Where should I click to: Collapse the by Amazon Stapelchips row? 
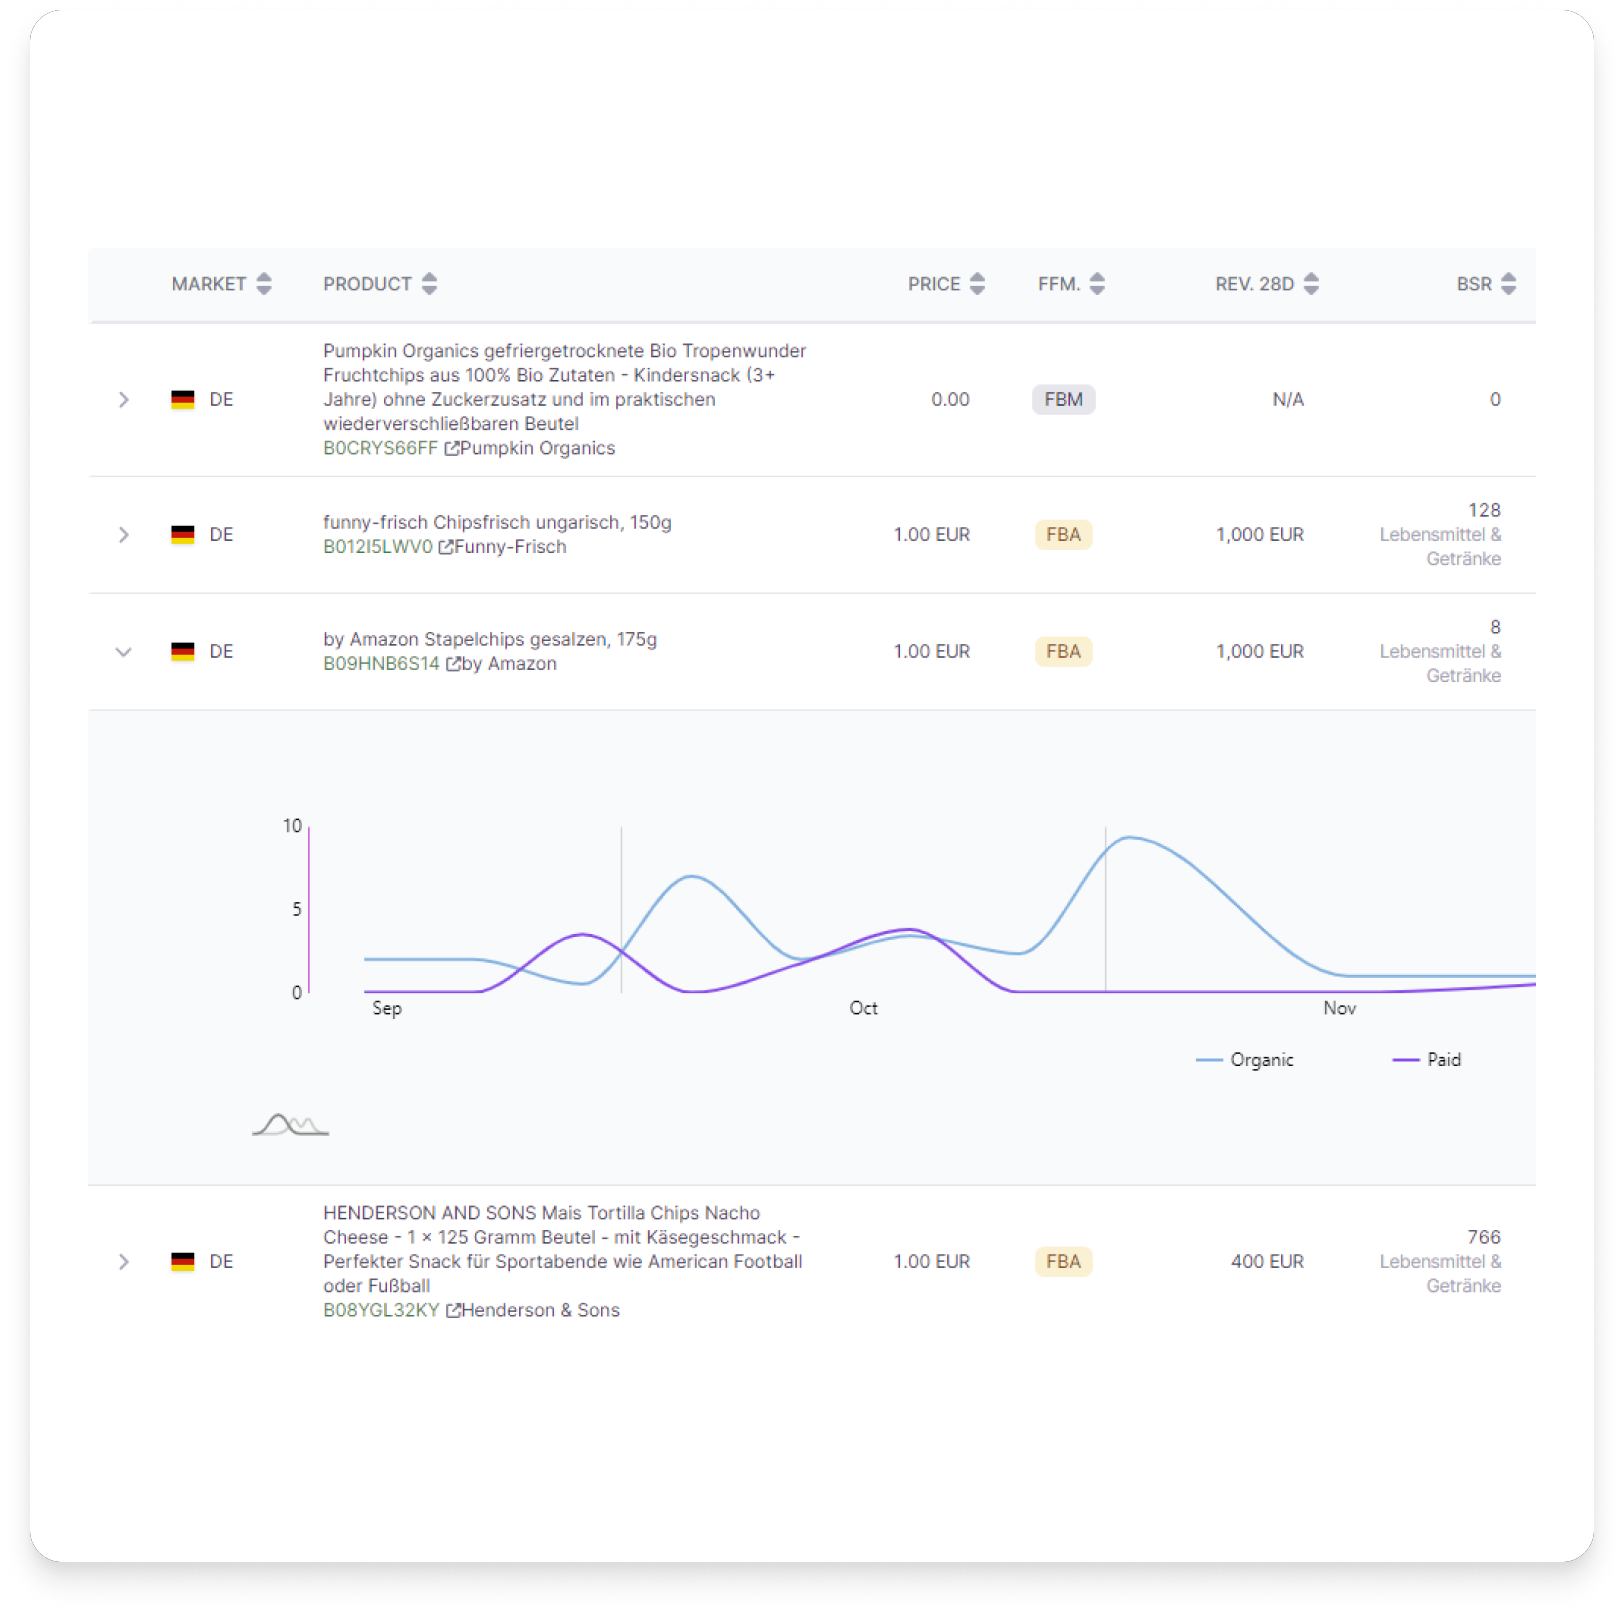123,652
